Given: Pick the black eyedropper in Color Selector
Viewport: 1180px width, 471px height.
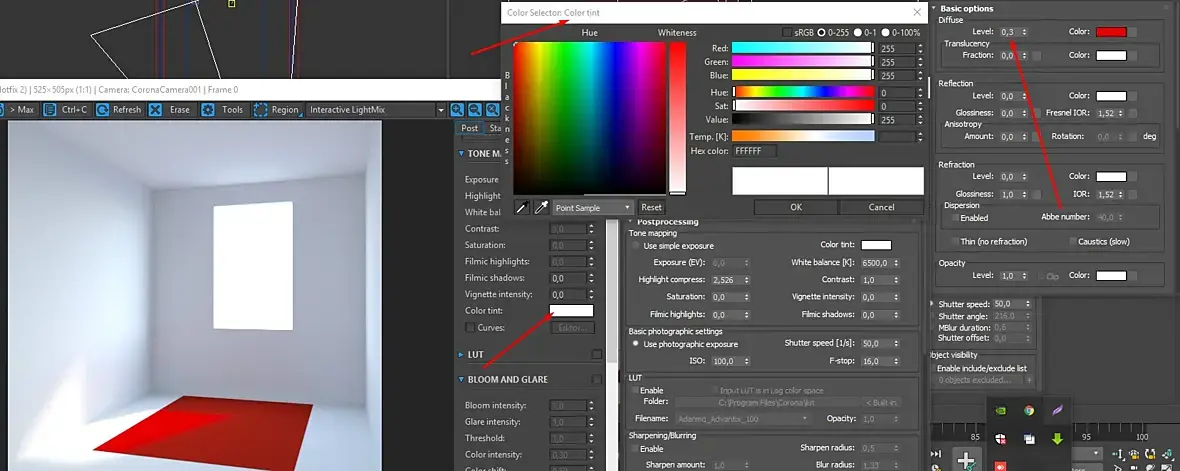Looking at the screenshot, I should [522, 207].
